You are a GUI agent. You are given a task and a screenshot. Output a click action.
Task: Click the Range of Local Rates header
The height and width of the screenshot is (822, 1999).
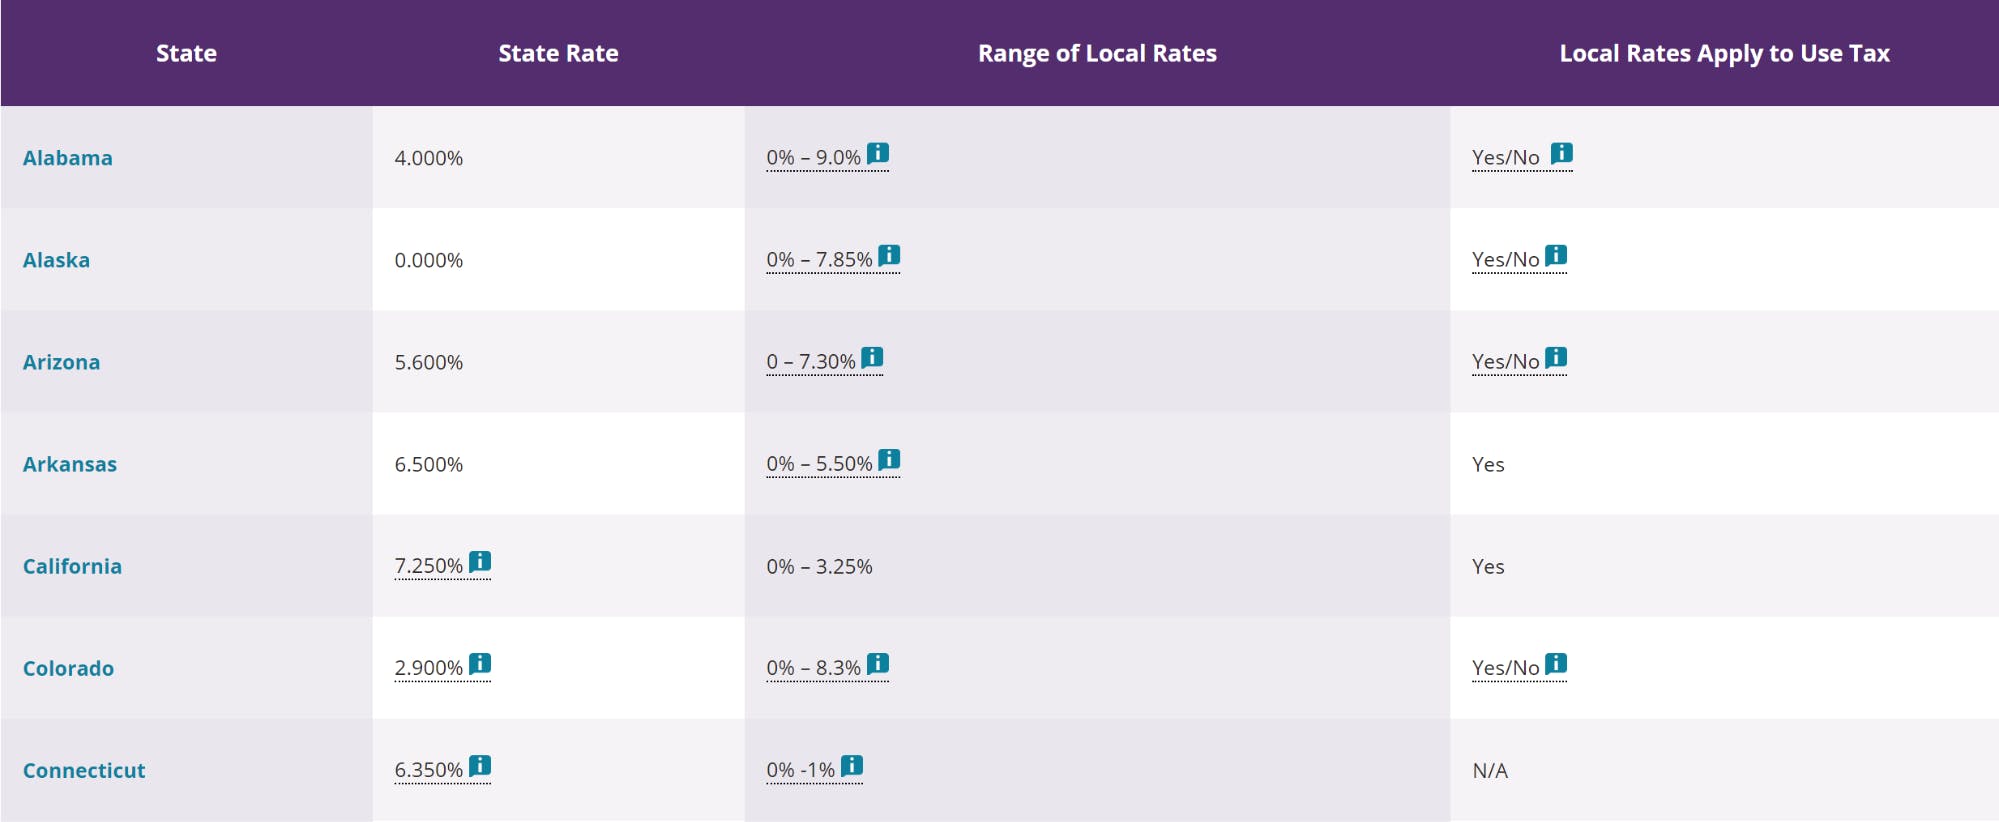click(x=1097, y=53)
